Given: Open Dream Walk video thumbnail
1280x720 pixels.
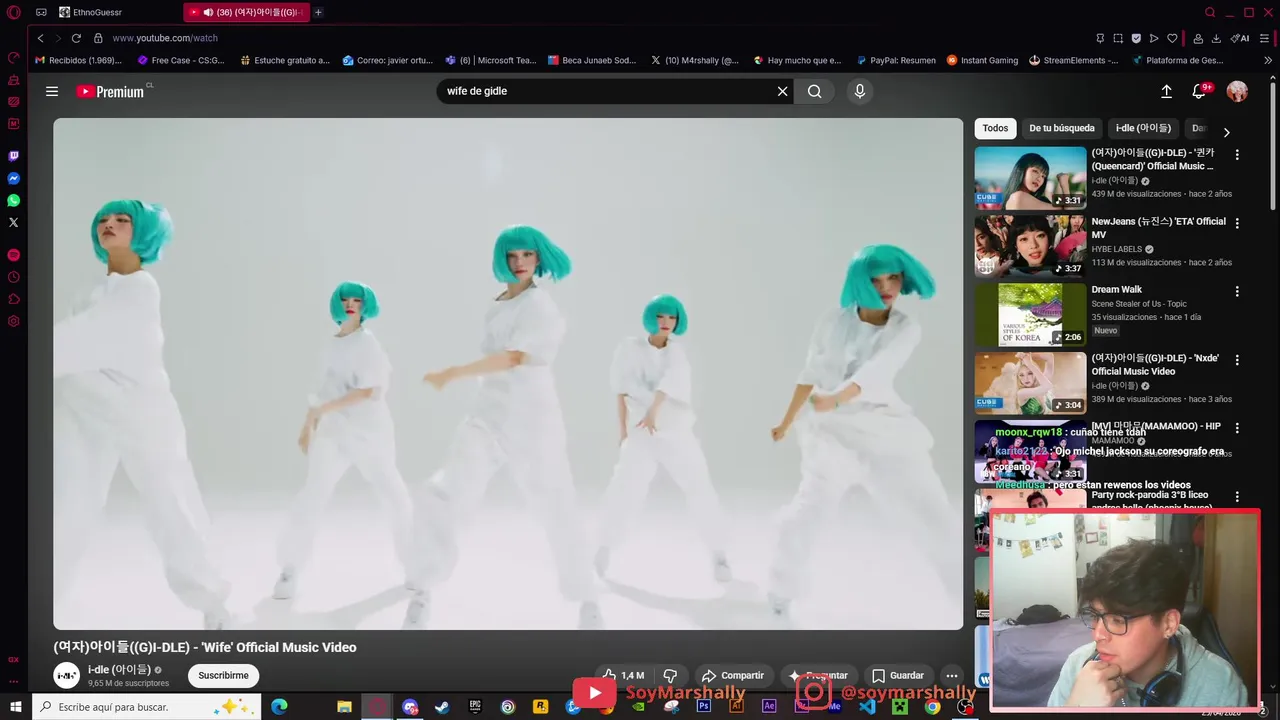Looking at the screenshot, I should tap(1030, 314).
